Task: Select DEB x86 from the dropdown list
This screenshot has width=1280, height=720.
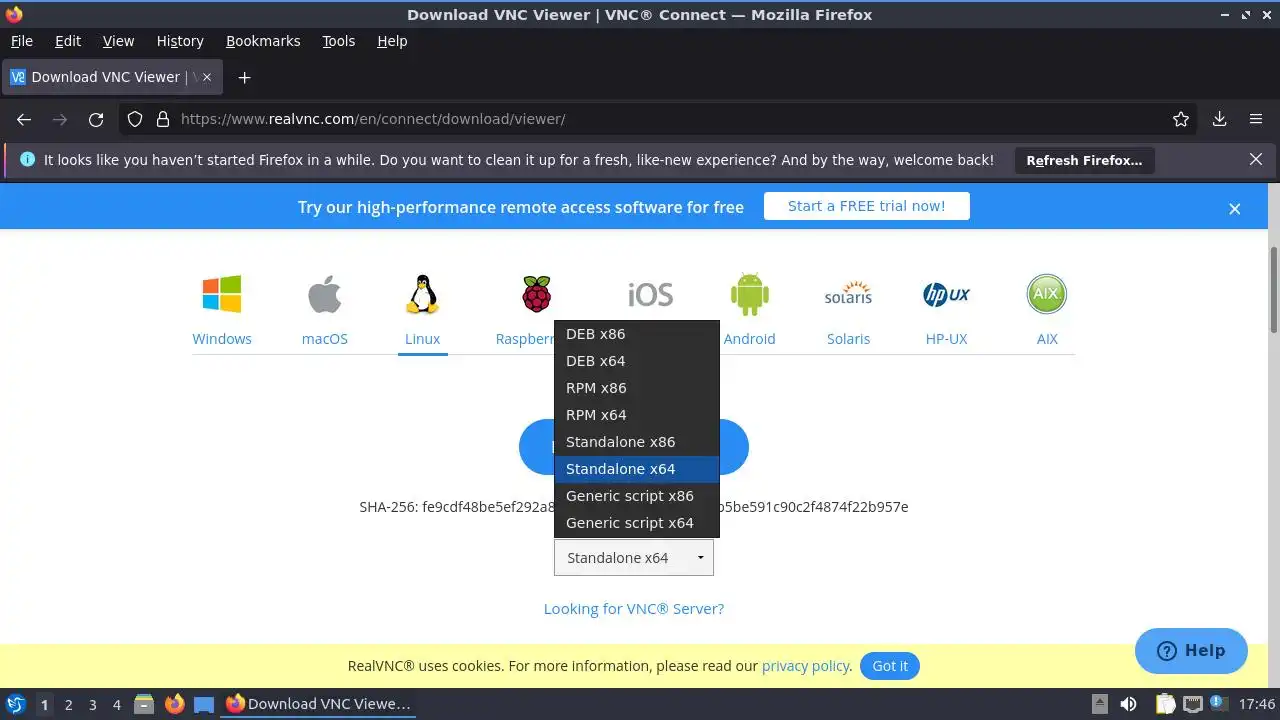Action: 636,334
